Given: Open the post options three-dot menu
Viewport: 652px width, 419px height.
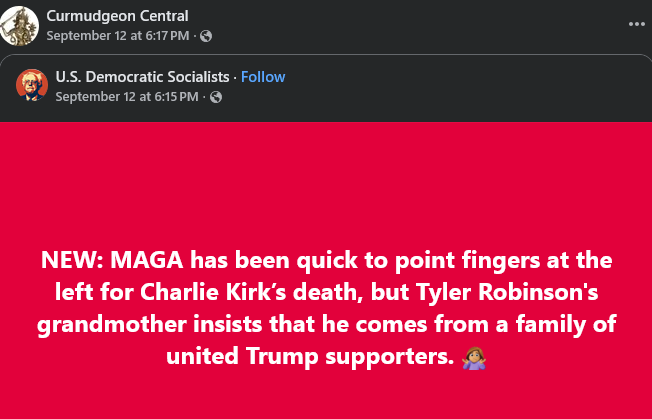Looking at the screenshot, I should pyautogui.click(x=637, y=24).
